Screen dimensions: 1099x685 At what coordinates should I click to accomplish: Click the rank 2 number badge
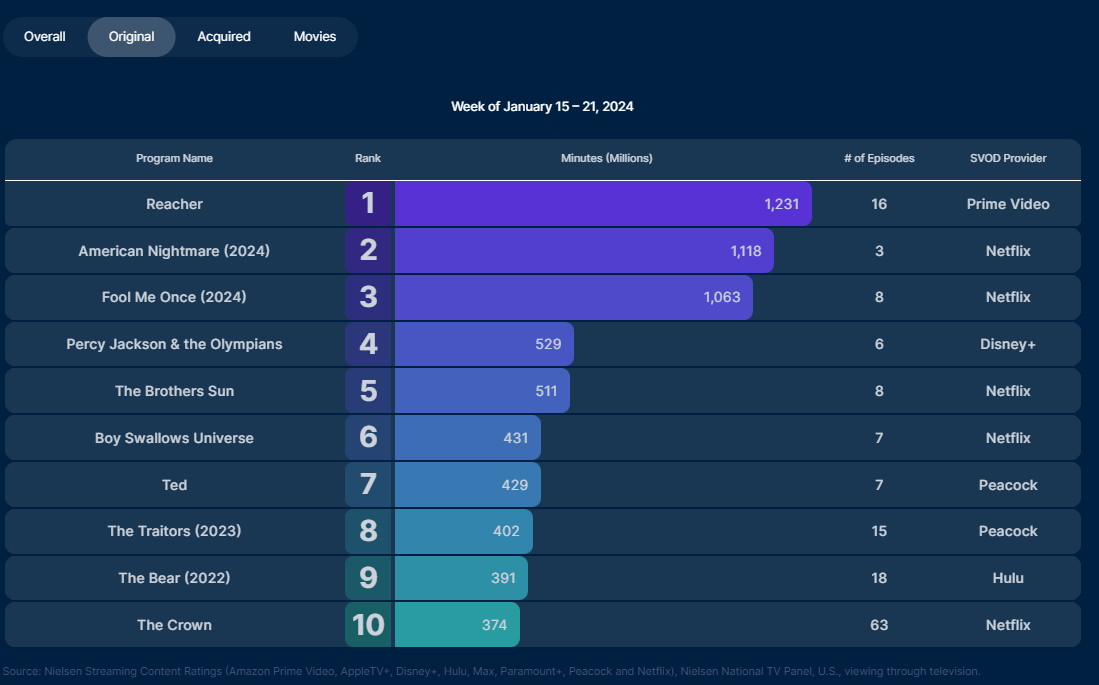(x=369, y=251)
